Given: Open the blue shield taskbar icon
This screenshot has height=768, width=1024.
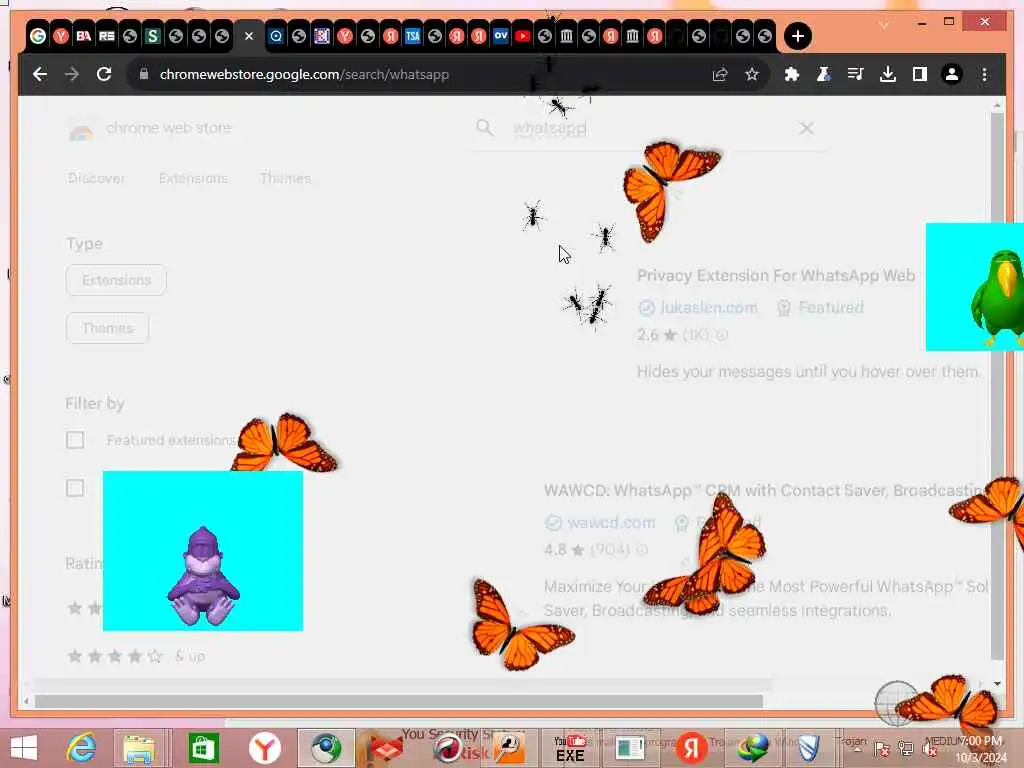Looking at the screenshot, I should click(x=808, y=748).
